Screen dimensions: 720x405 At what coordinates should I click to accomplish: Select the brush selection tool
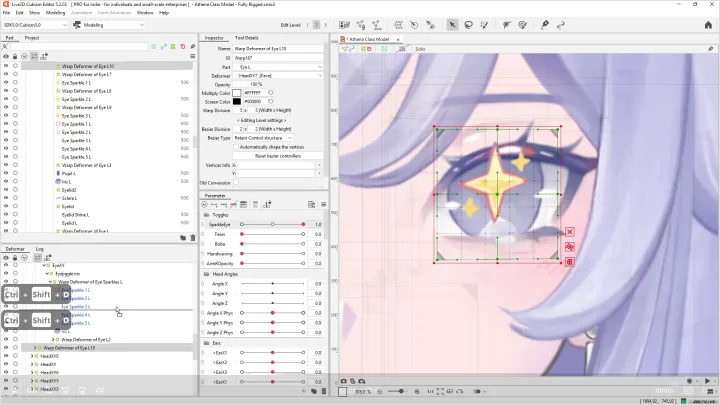coord(484,25)
